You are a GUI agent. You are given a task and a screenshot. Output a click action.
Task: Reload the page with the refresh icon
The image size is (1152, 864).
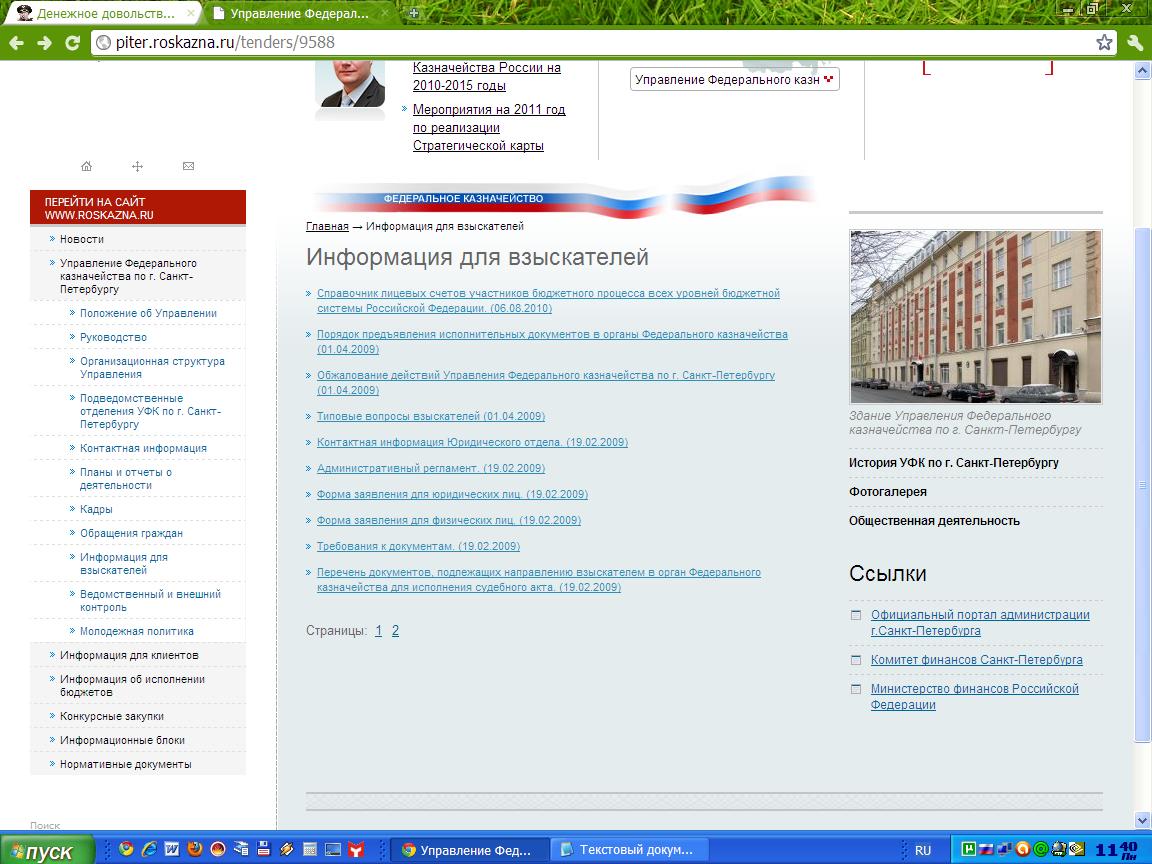click(x=72, y=42)
